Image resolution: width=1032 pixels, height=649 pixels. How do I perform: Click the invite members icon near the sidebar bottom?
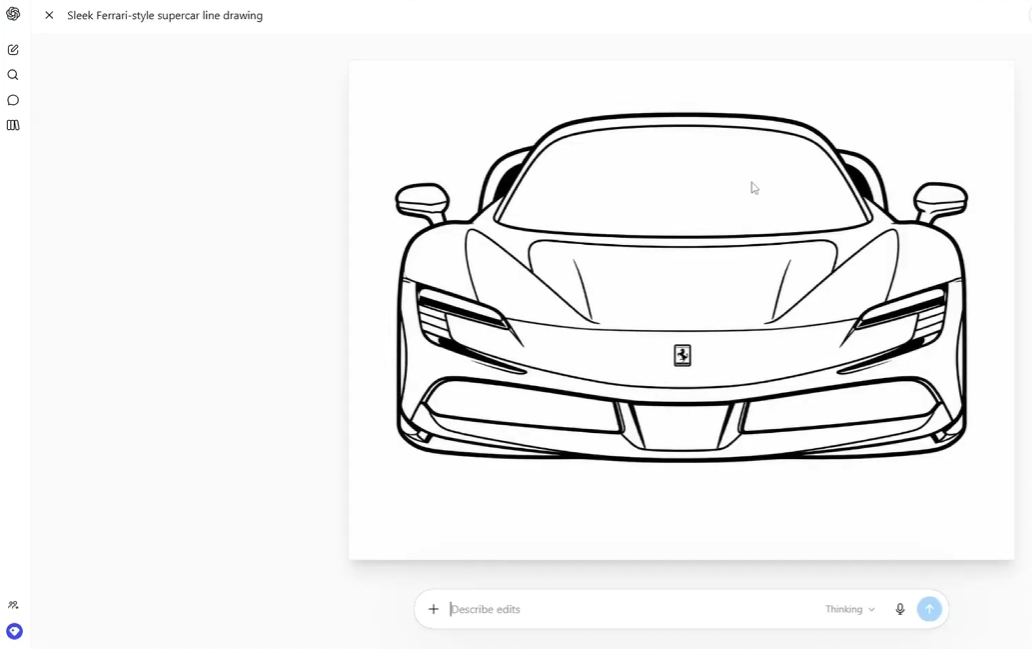click(13, 605)
